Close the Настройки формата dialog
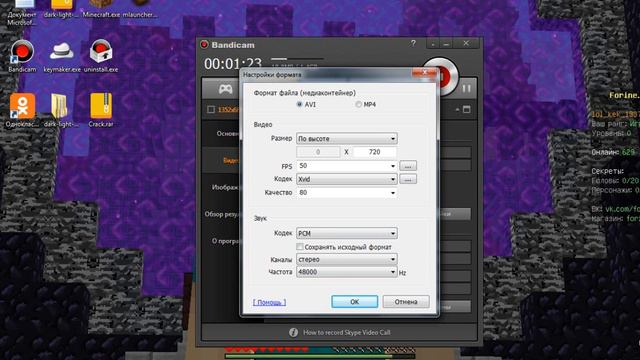Screen dimensions: 640x360 [424, 73]
